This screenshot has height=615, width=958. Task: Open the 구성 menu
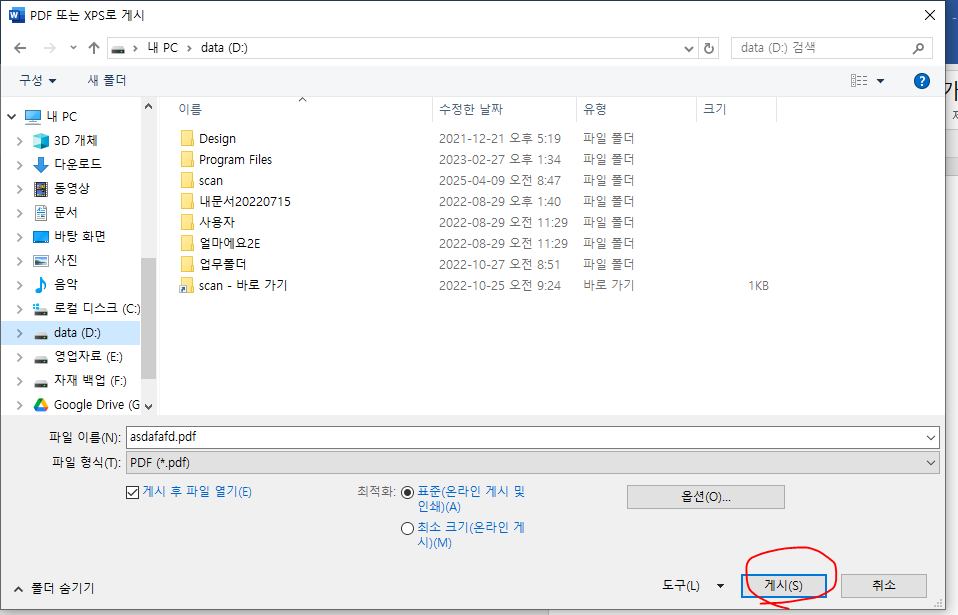(37, 80)
